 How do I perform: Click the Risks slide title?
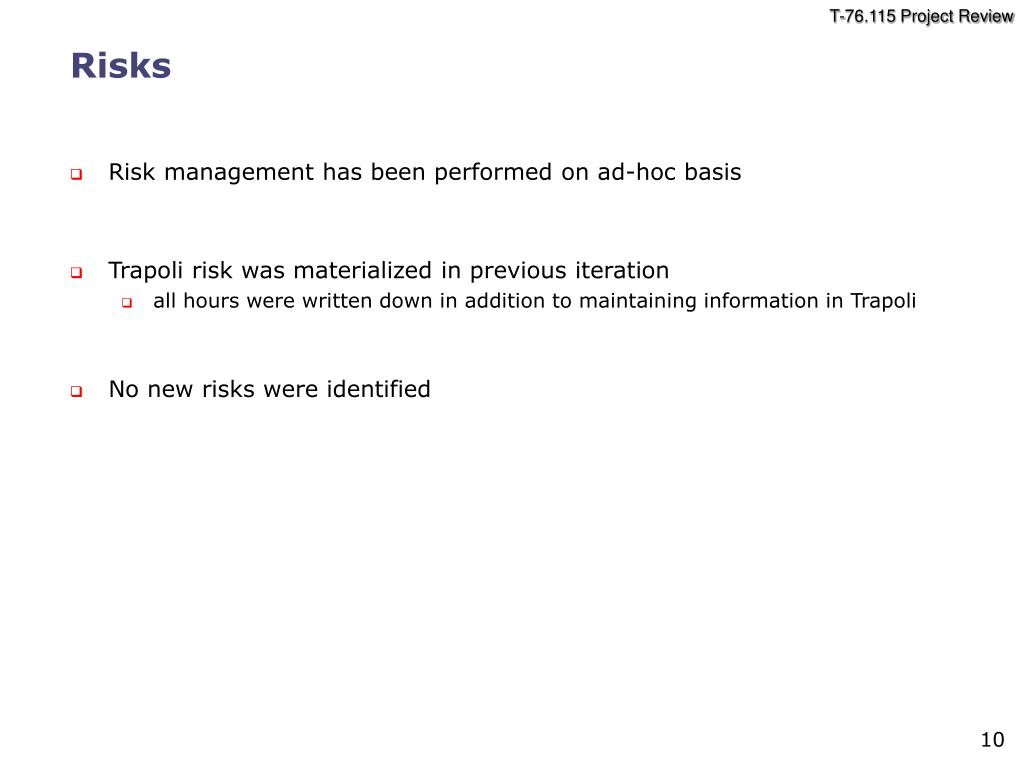click(121, 66)
